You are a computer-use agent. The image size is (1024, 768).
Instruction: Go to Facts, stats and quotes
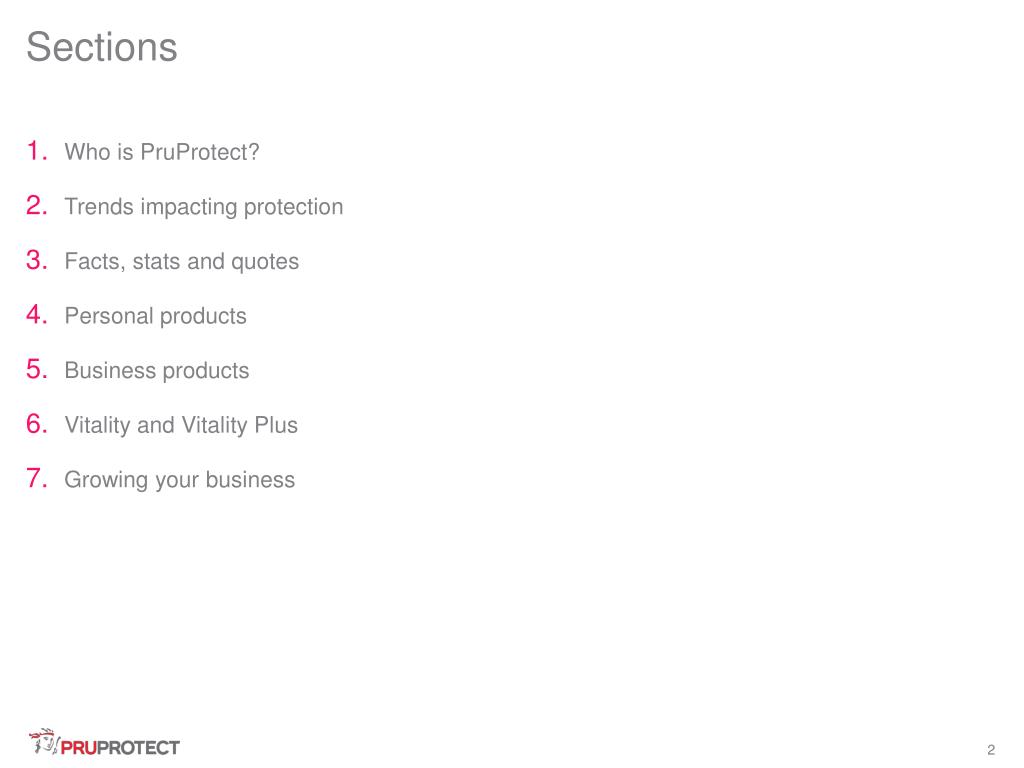point(182,261)
